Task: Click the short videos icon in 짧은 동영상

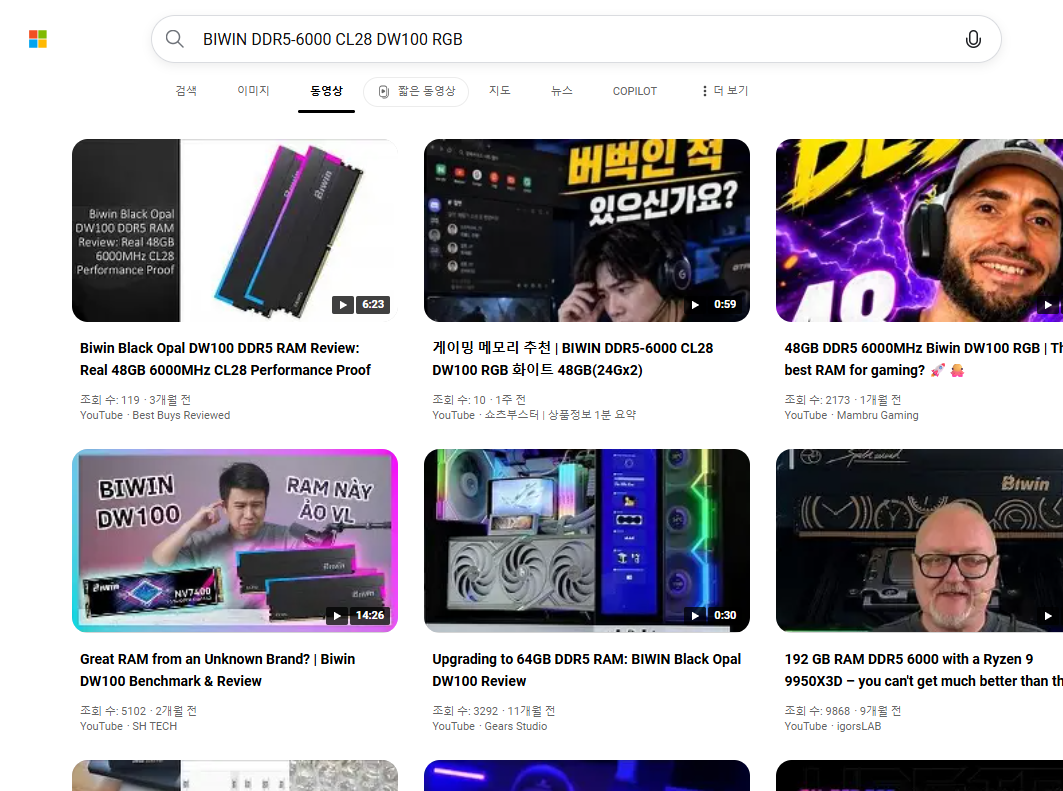Action: click(384, 92)
